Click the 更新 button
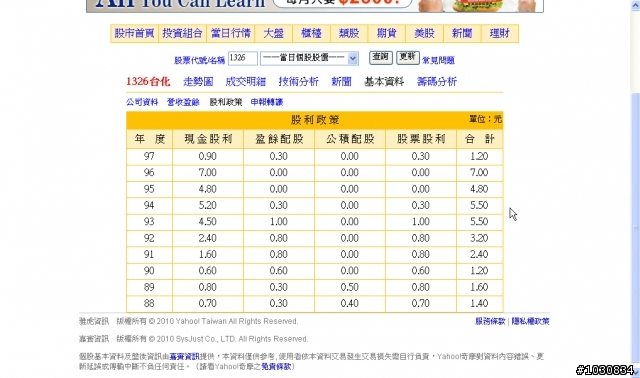640x378 pixels. [408, 58]
